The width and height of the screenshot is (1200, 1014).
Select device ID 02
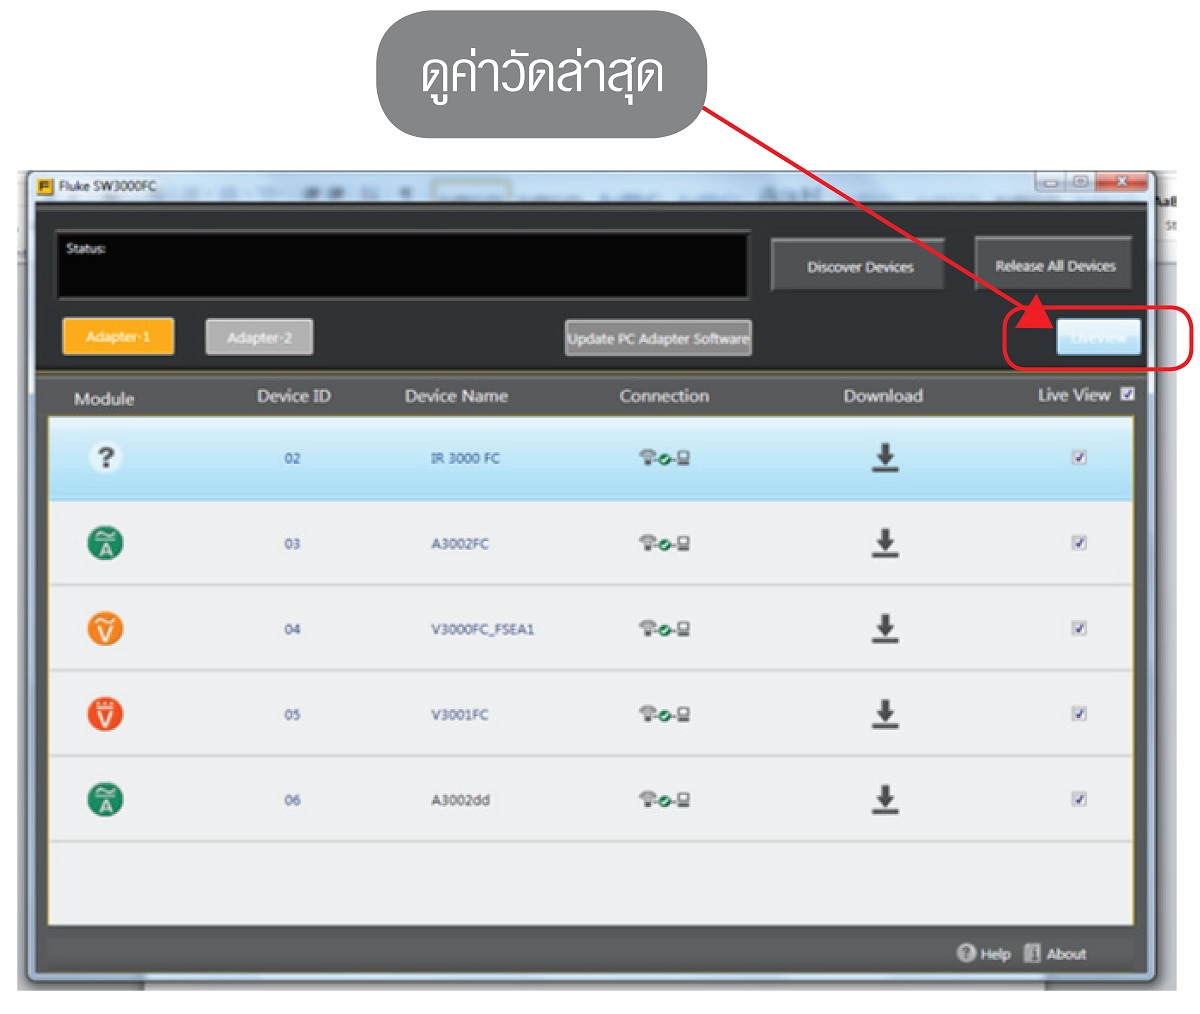(x=292, y=459)
